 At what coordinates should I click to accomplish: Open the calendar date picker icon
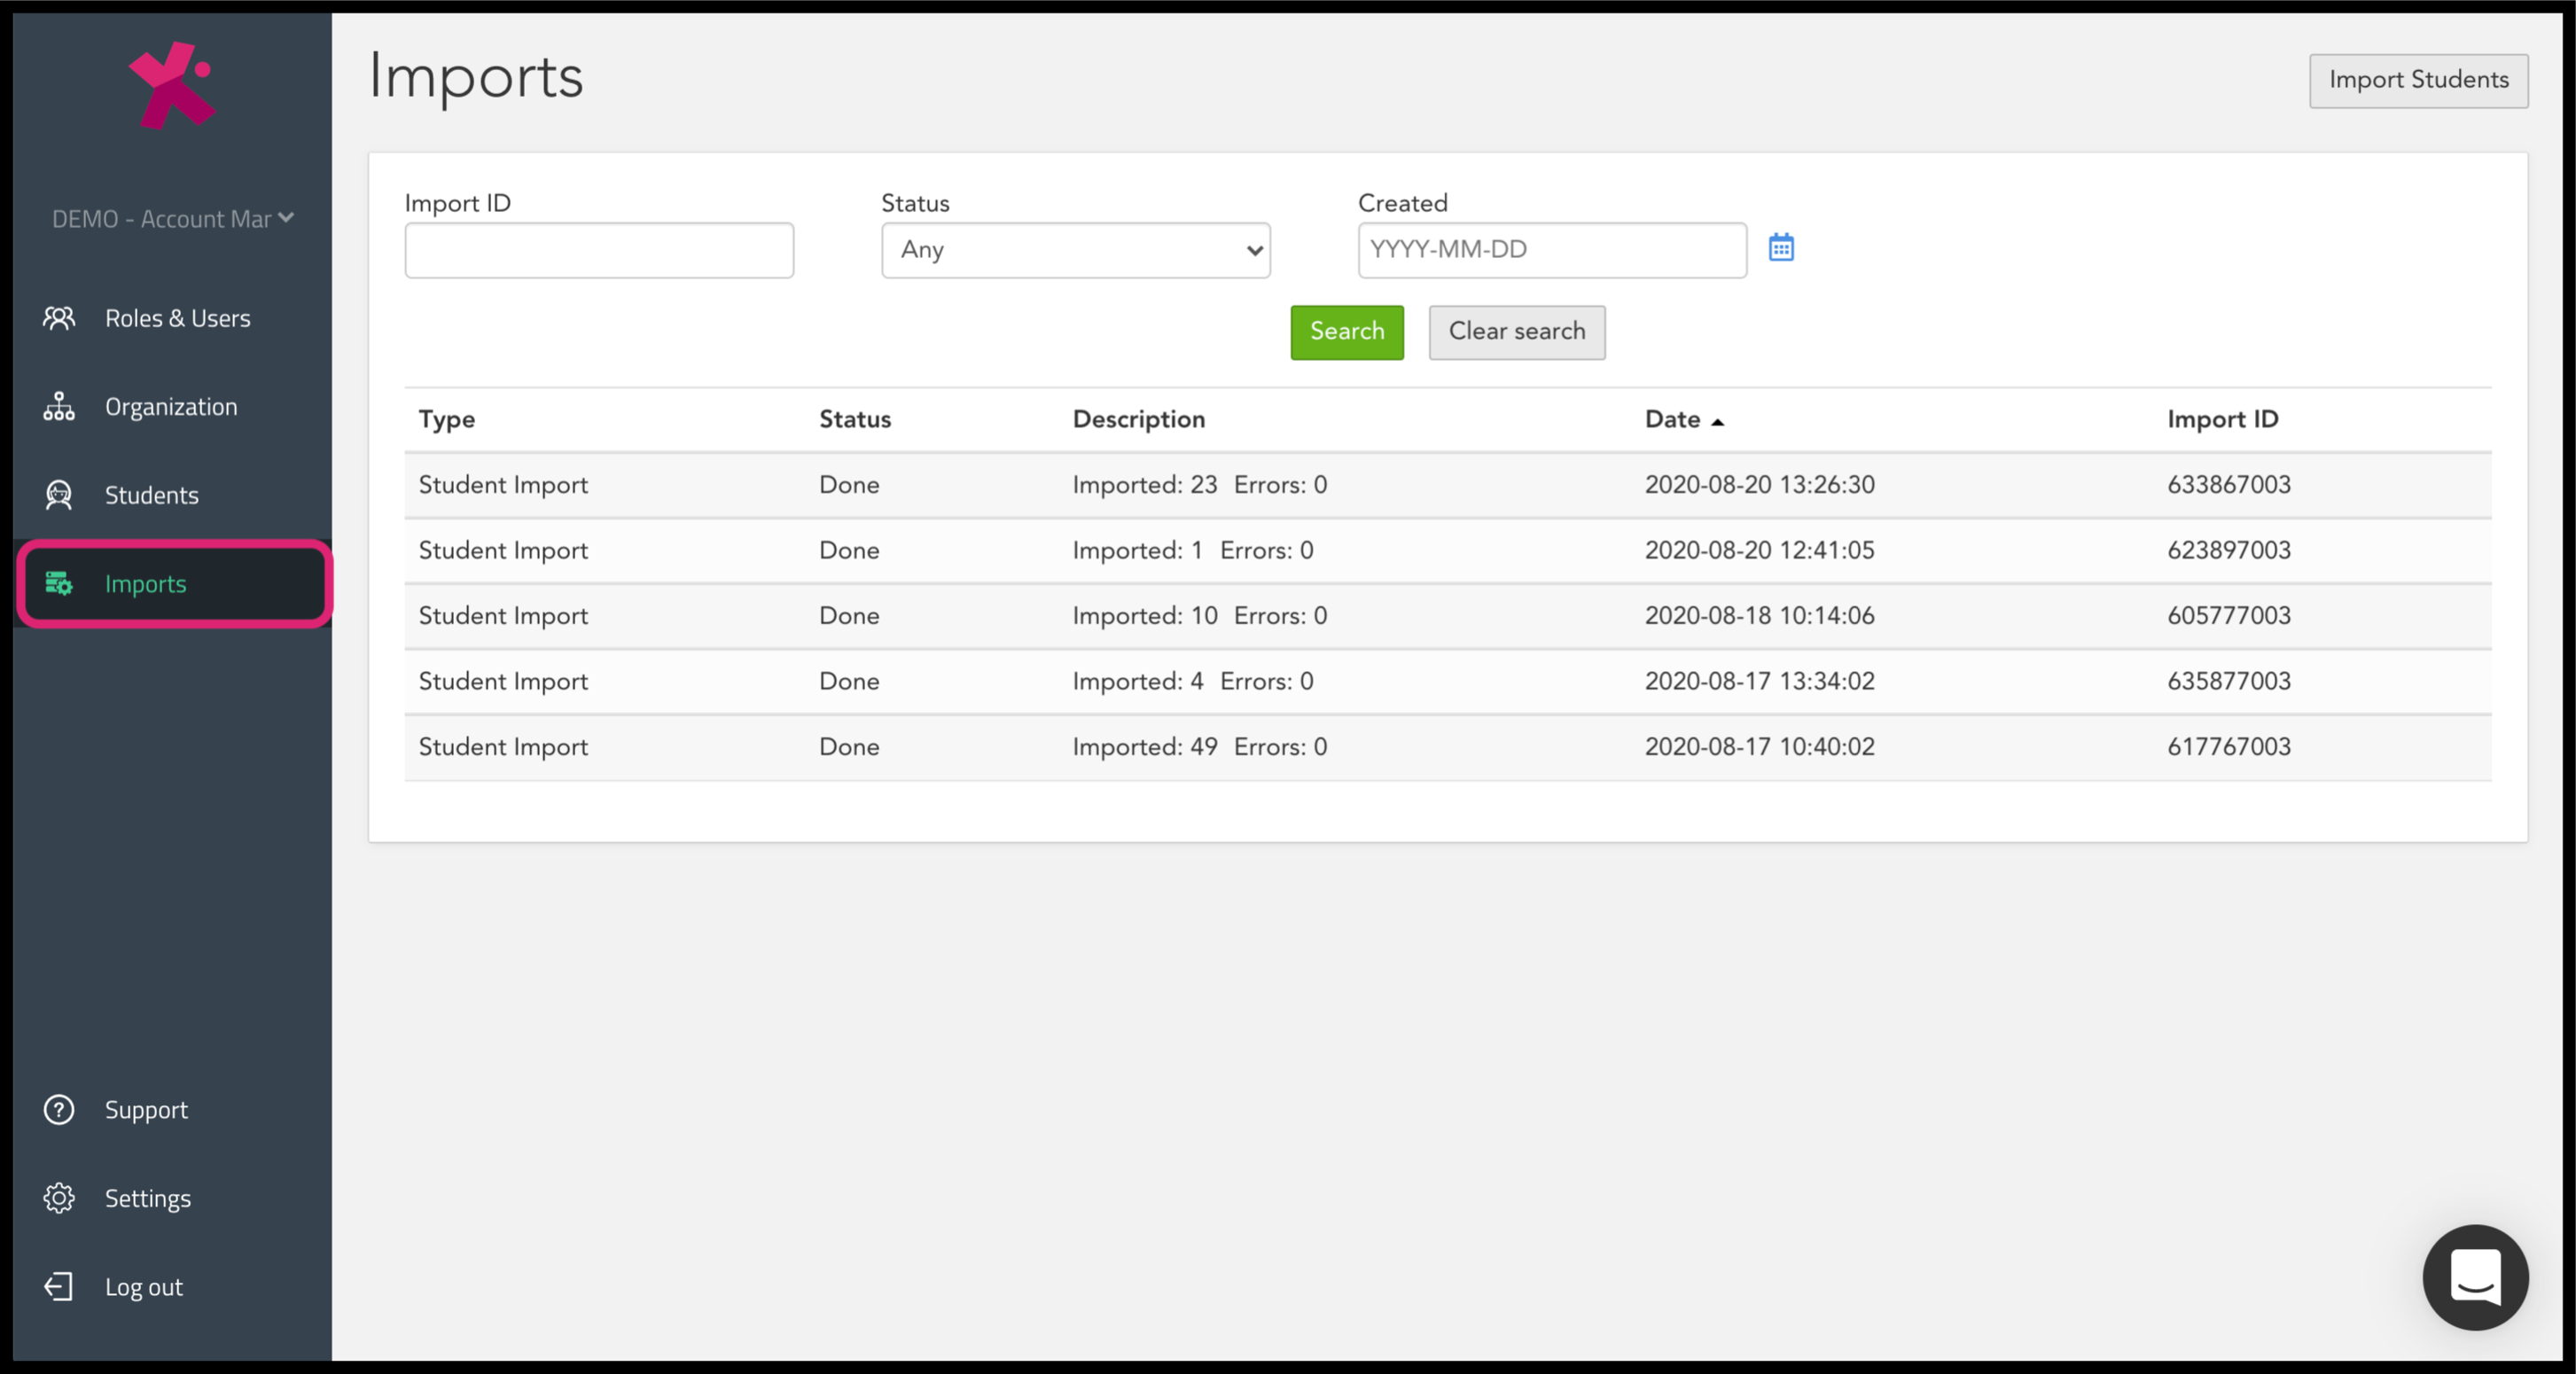[1781, 247]
